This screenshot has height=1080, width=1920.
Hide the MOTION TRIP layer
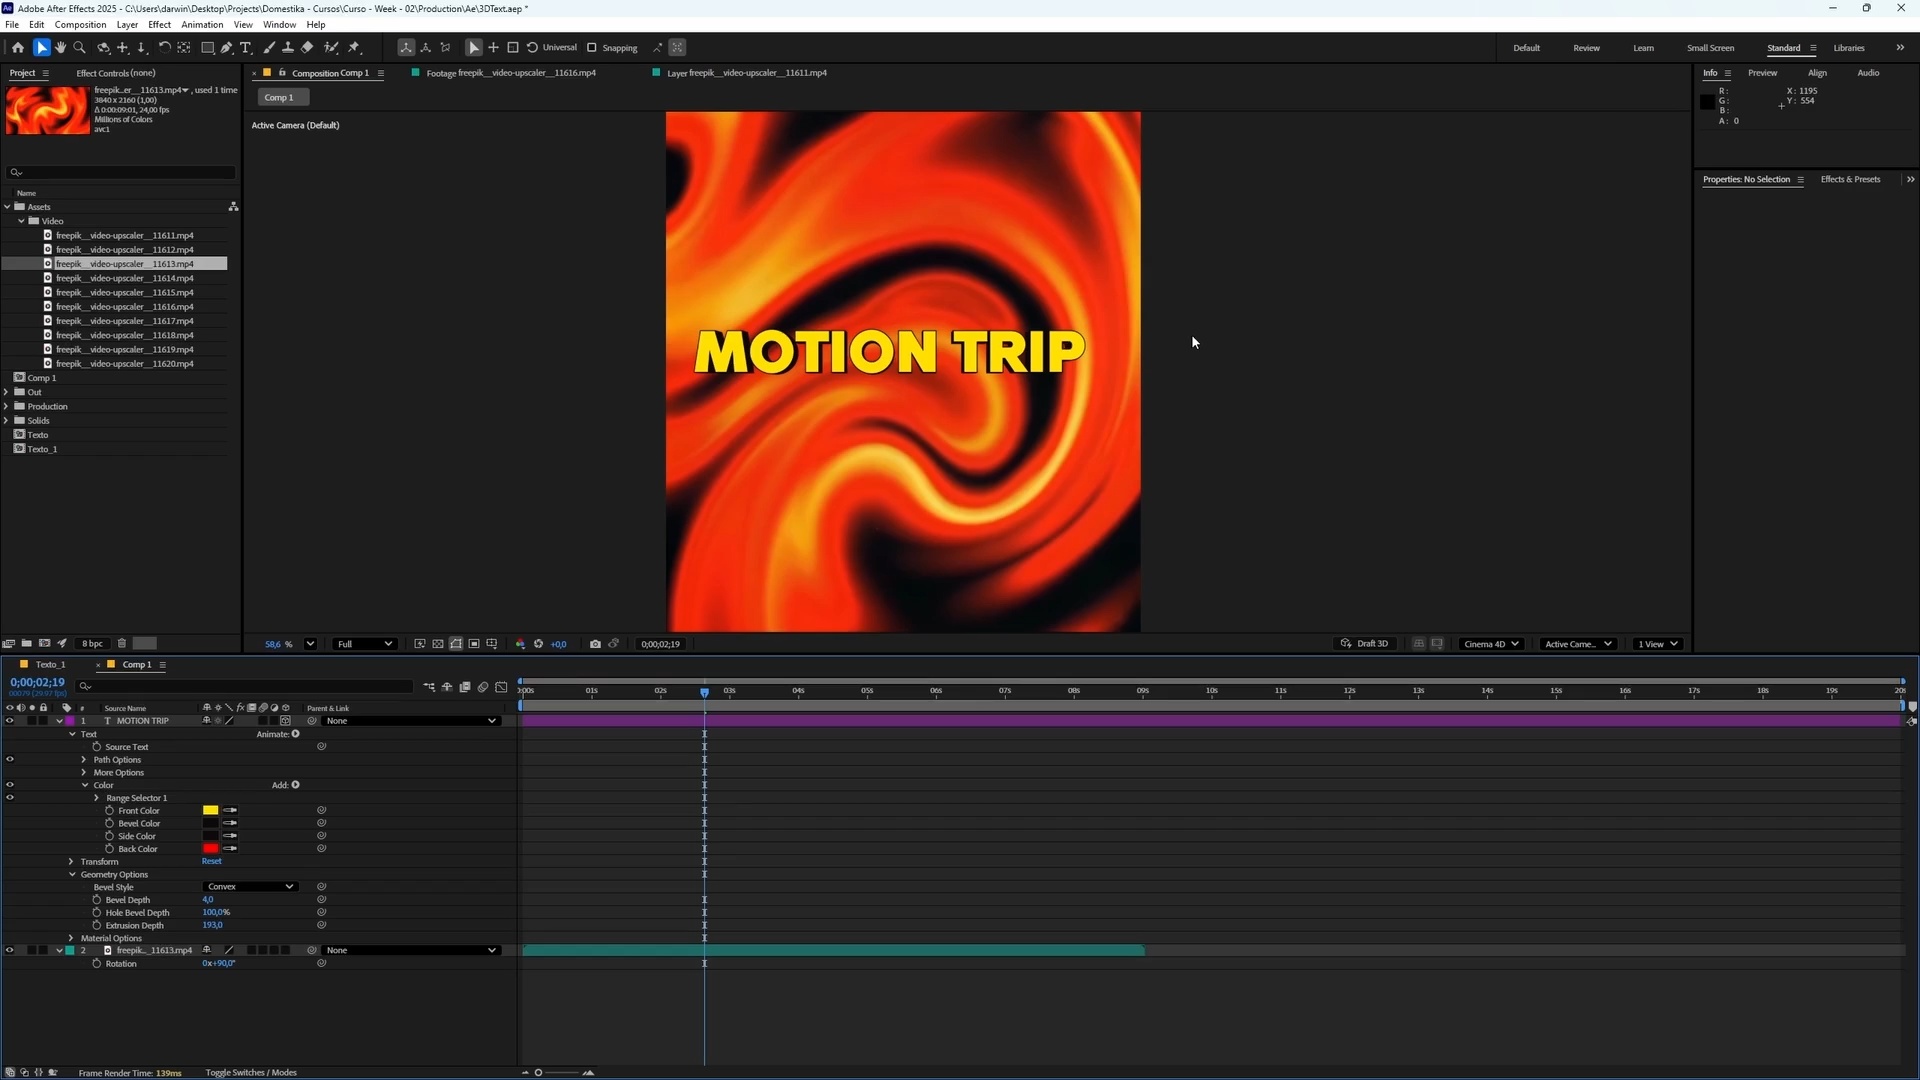[x=10, y=721]
